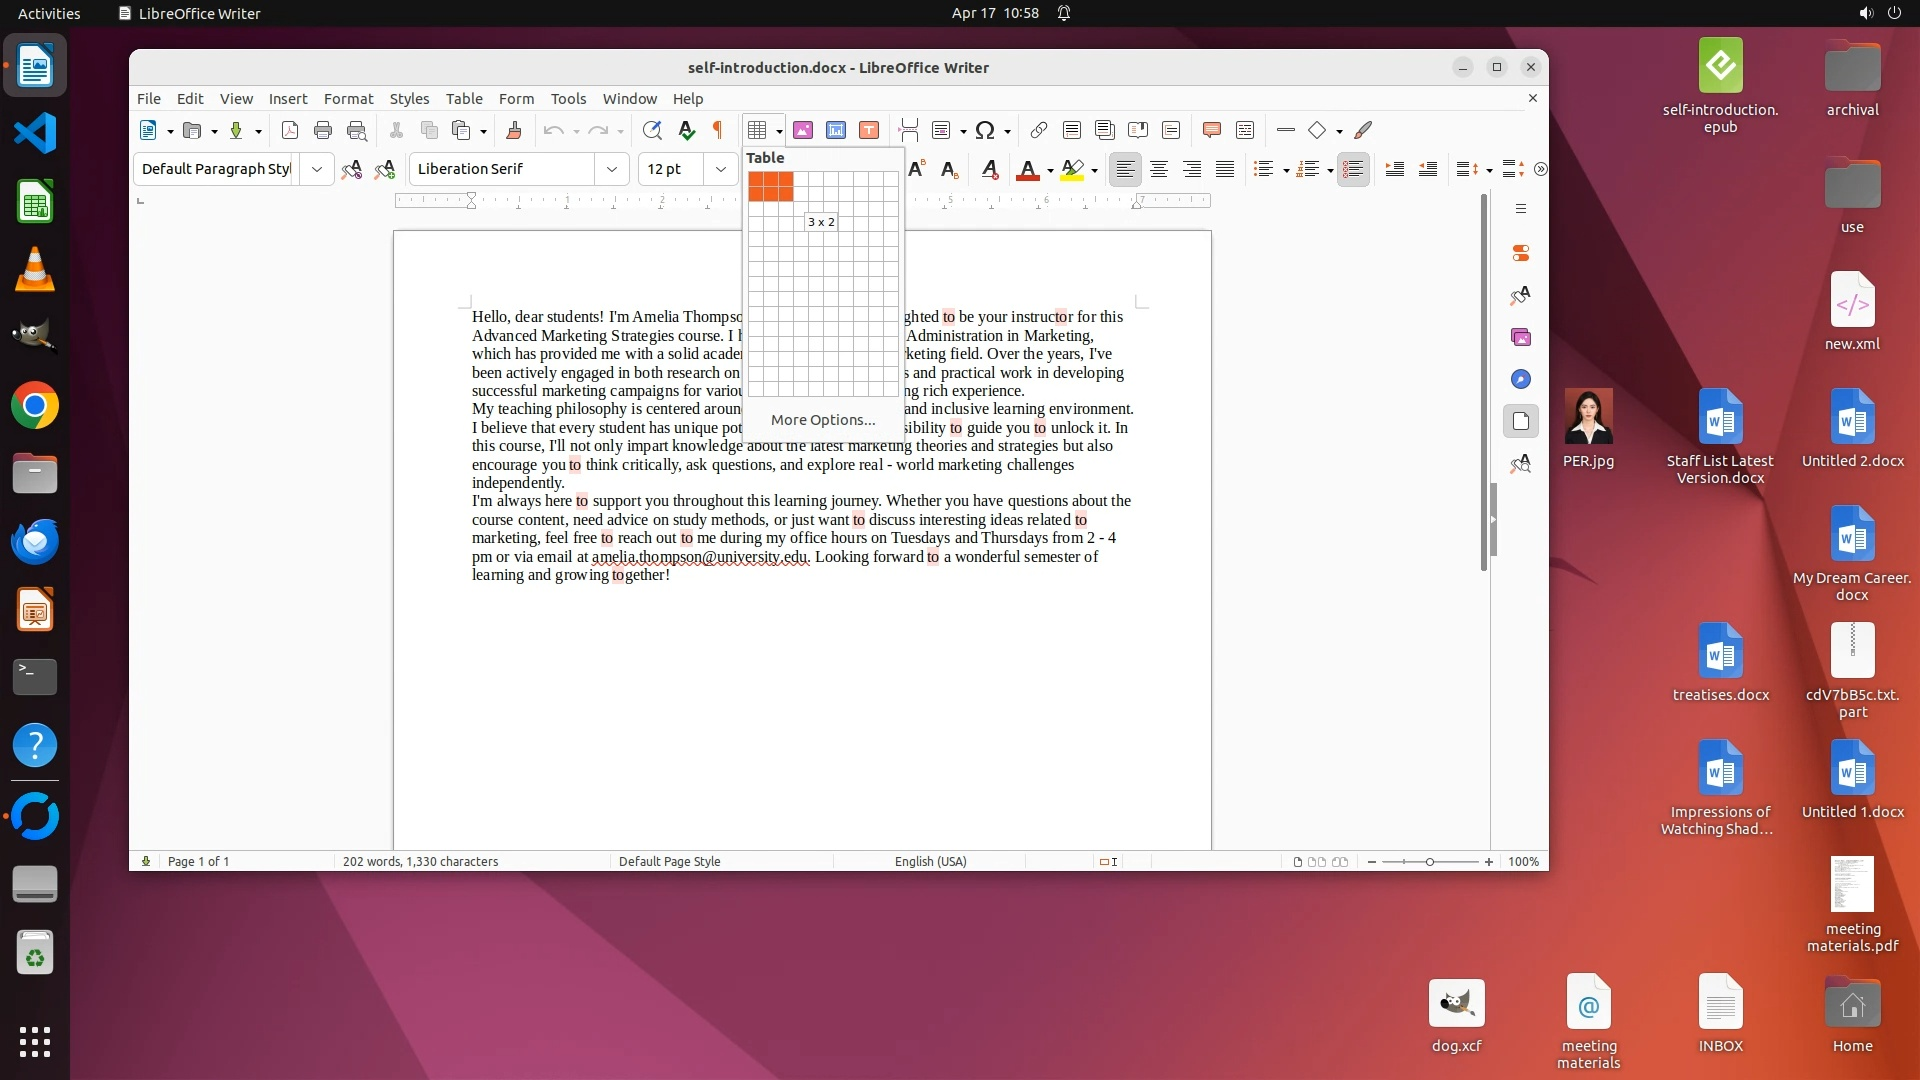Insert special character Omega icon
This screenshot has height=1080, width=1920.
(985, 130)
